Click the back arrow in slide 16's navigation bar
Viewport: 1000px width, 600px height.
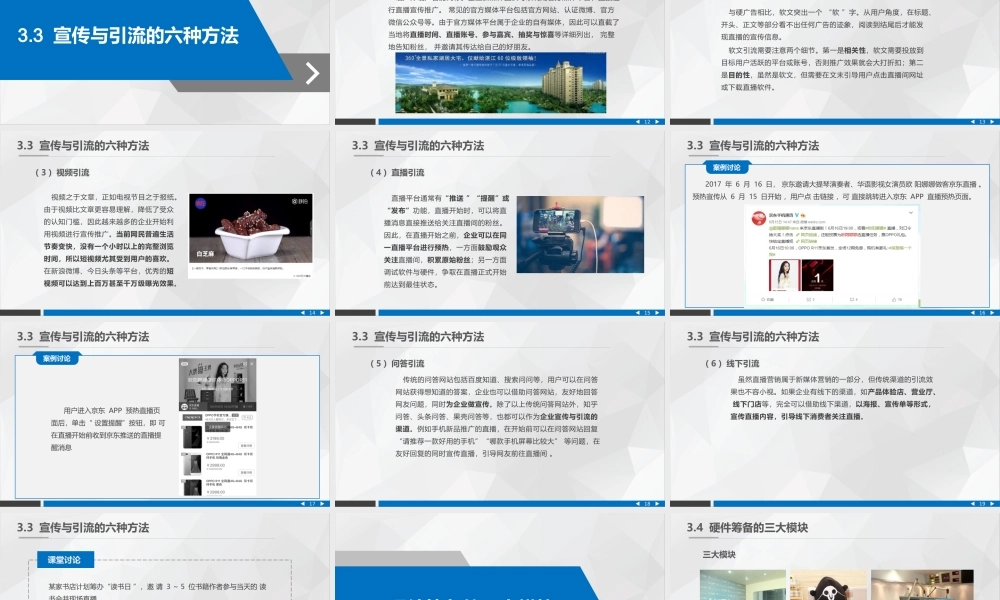coord(973,313)
